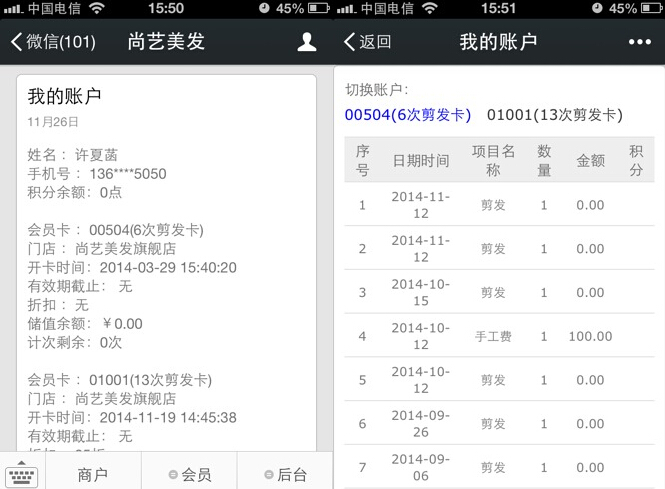This screenshot has width=665, height=489.
Task: Select the 计次剩余 0次 line
Action: pyautogui.click(x=75, y=343)
